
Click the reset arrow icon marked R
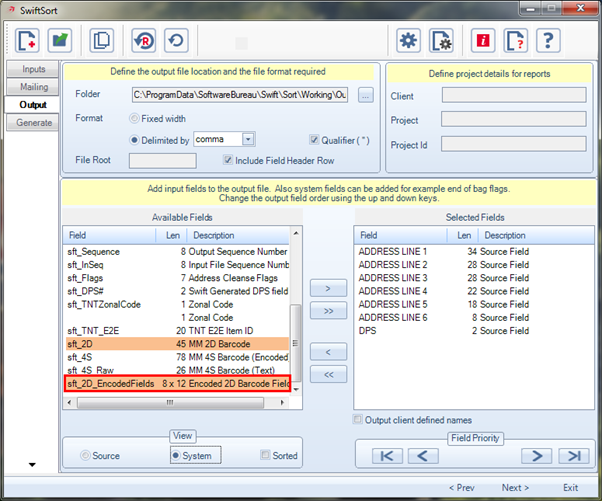(144, 40)
